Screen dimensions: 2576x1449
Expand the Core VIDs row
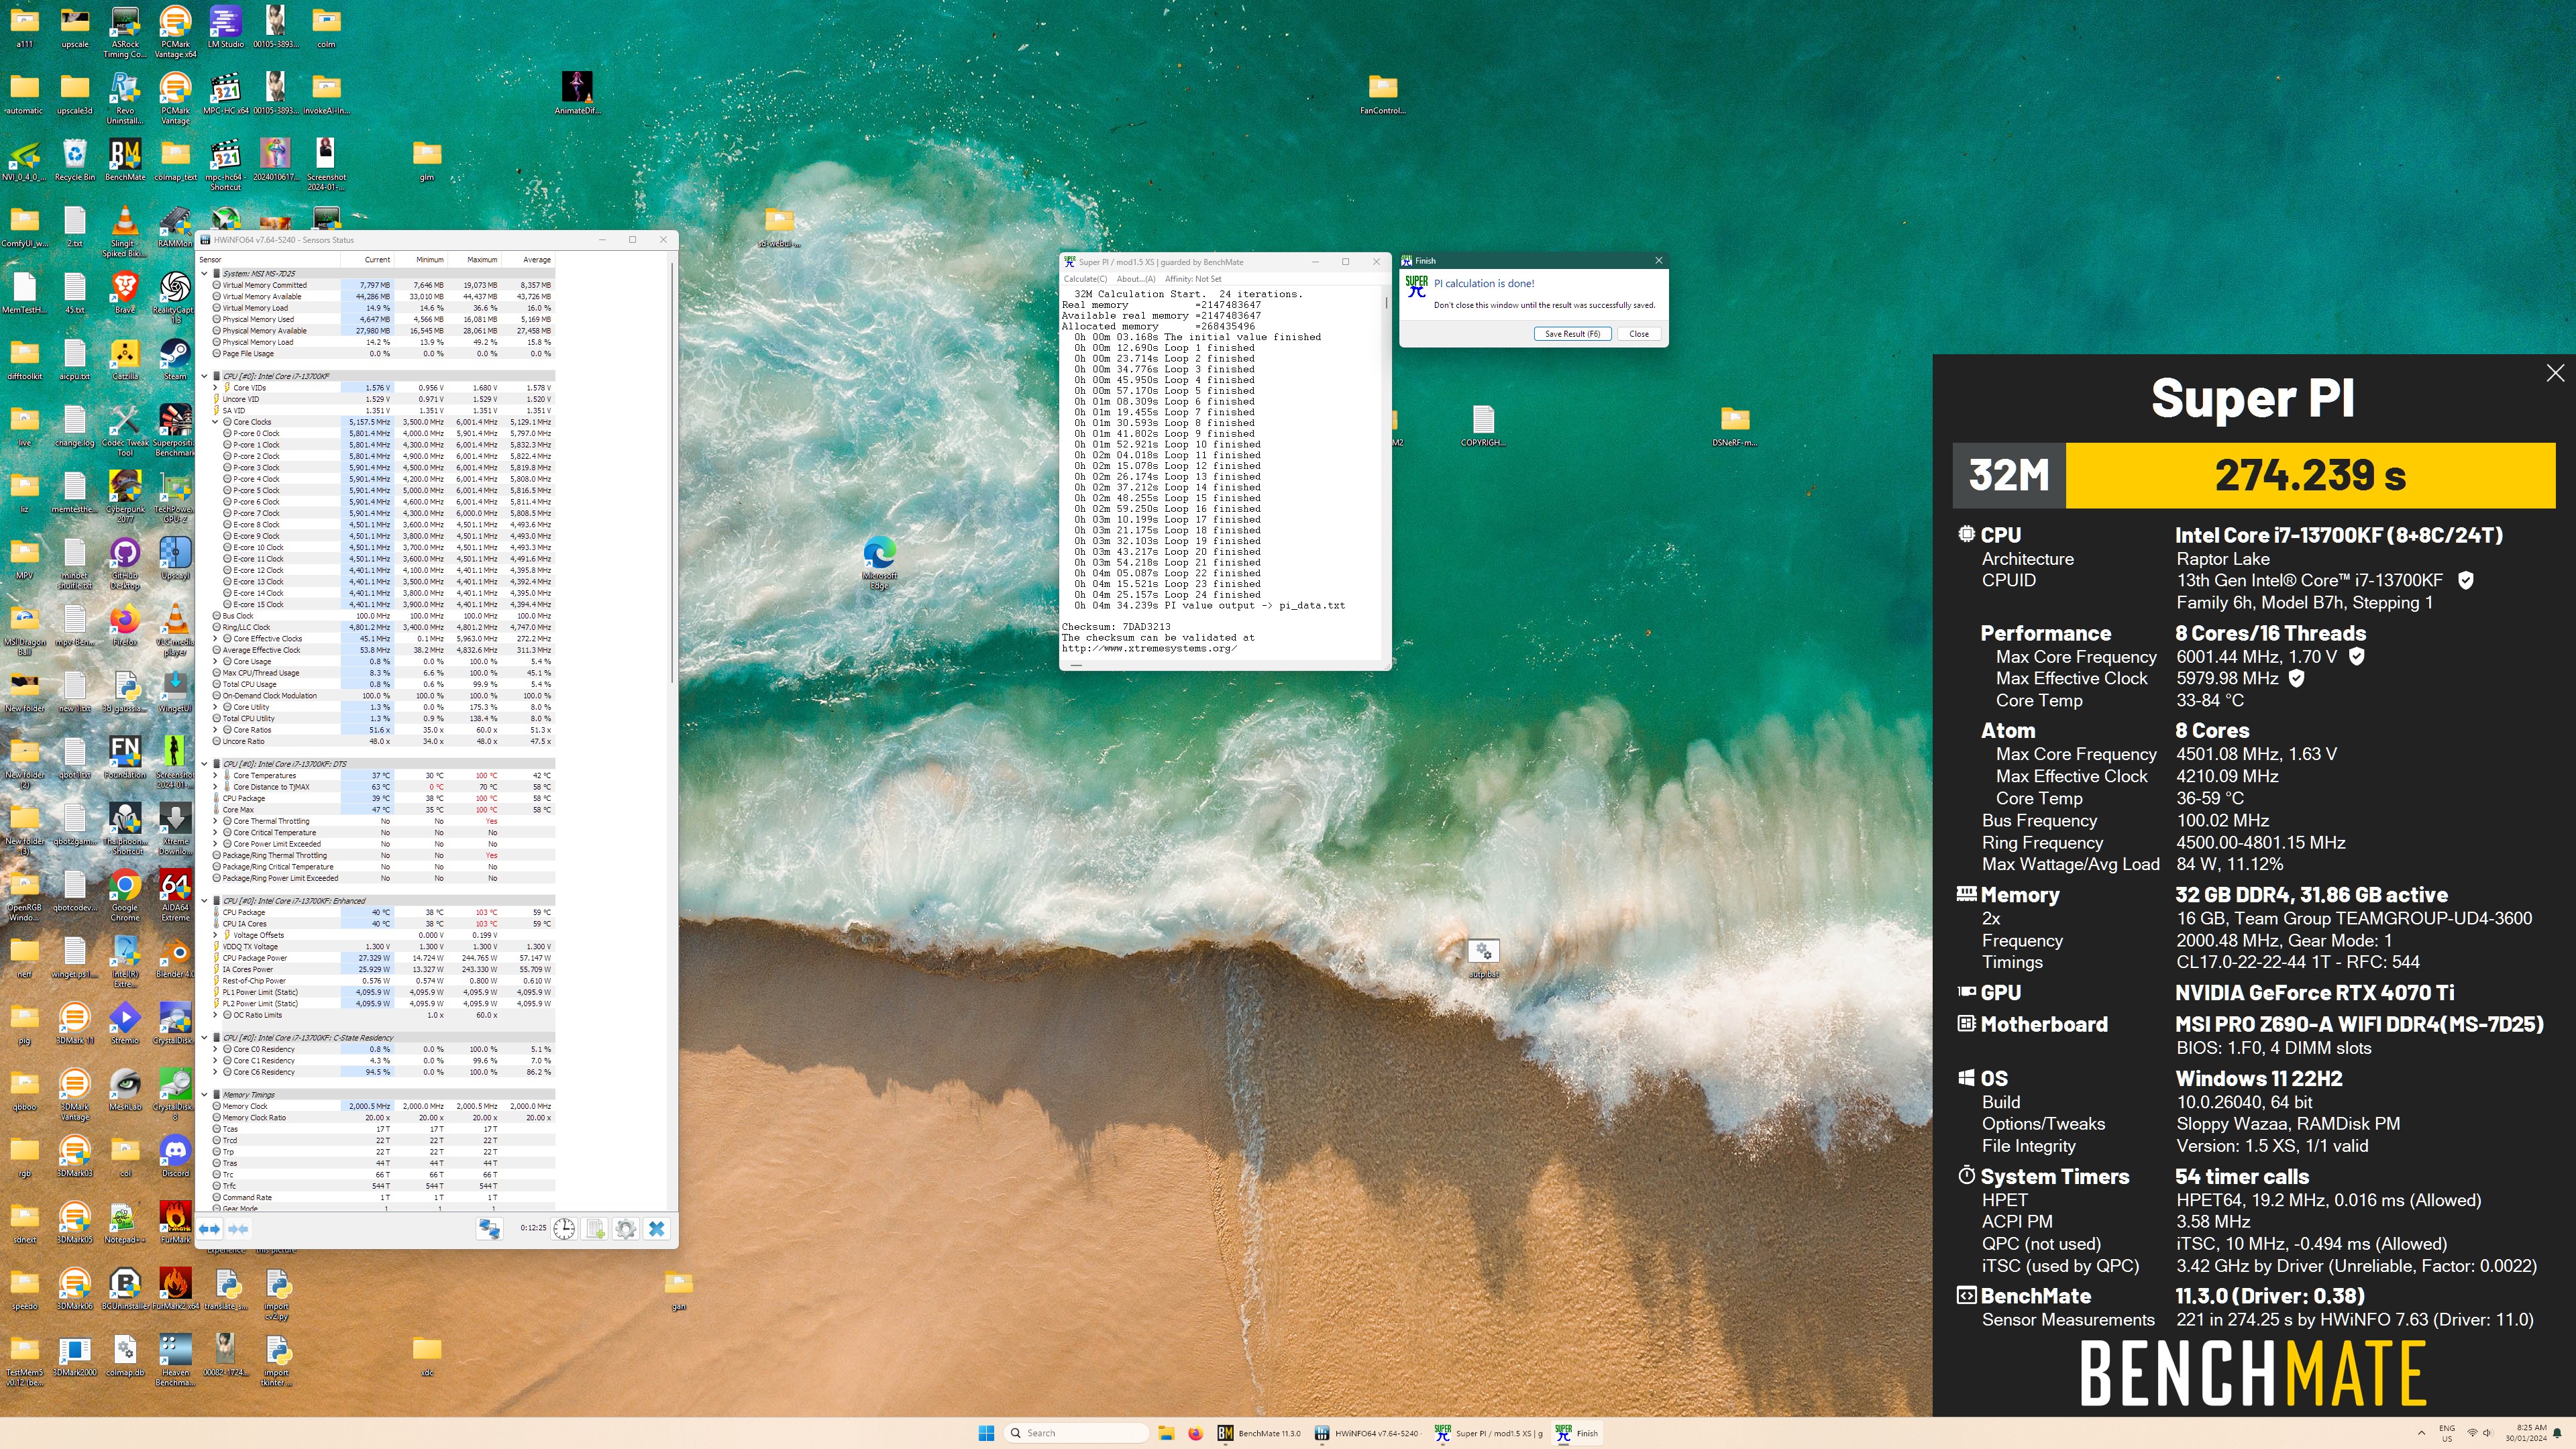215,387
